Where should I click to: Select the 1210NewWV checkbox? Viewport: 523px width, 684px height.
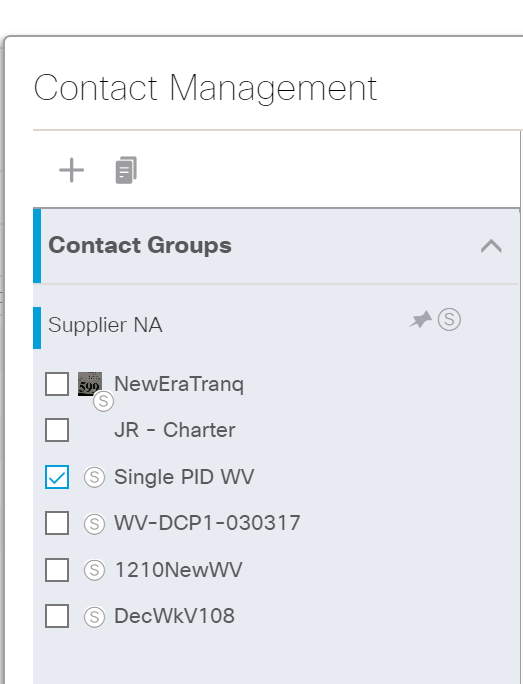point(57,570)
